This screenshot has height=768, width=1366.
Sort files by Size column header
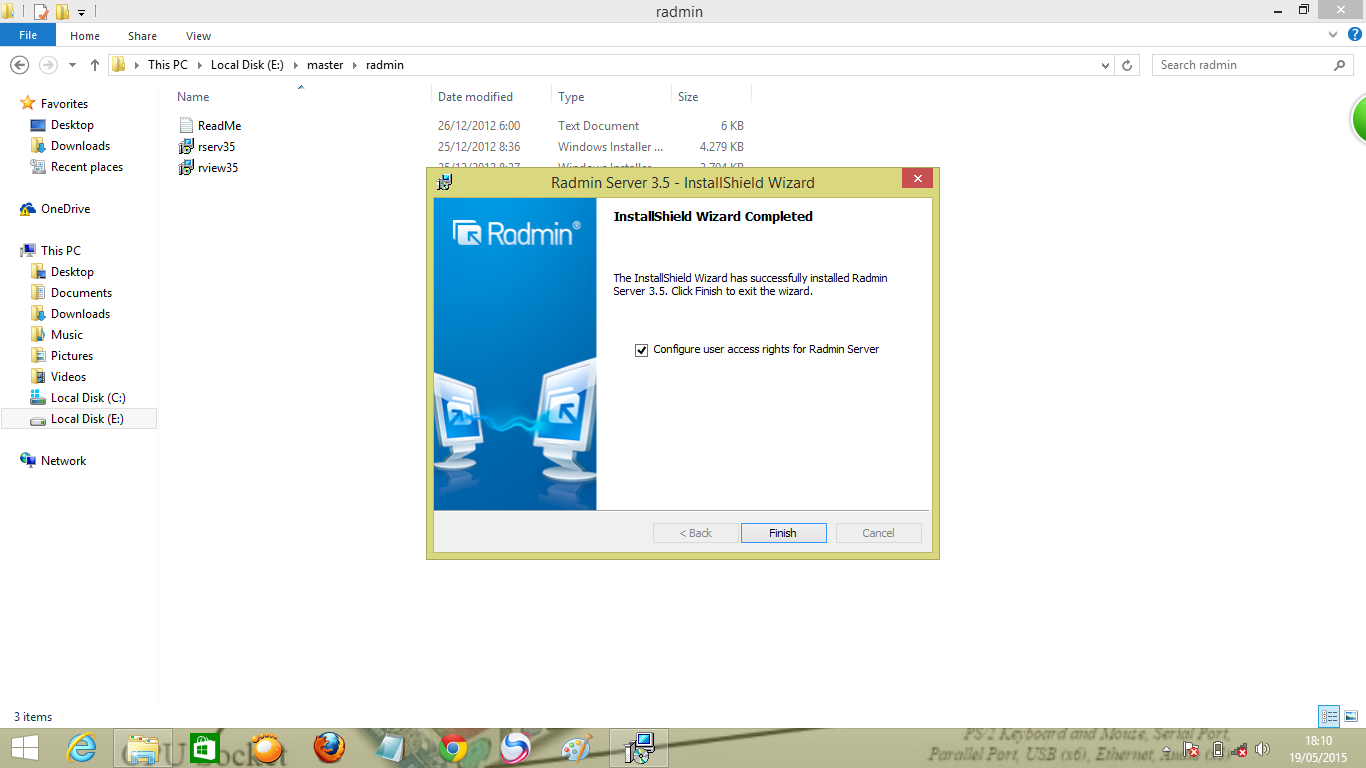point(688,97)
